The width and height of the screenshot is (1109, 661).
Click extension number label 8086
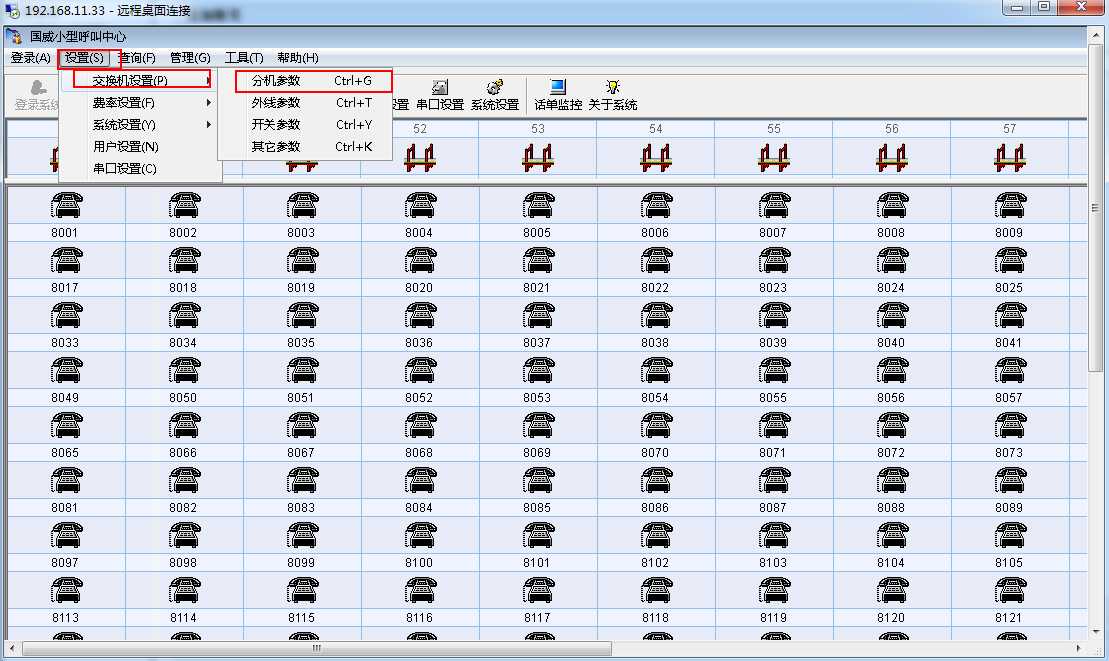point(655,508)
